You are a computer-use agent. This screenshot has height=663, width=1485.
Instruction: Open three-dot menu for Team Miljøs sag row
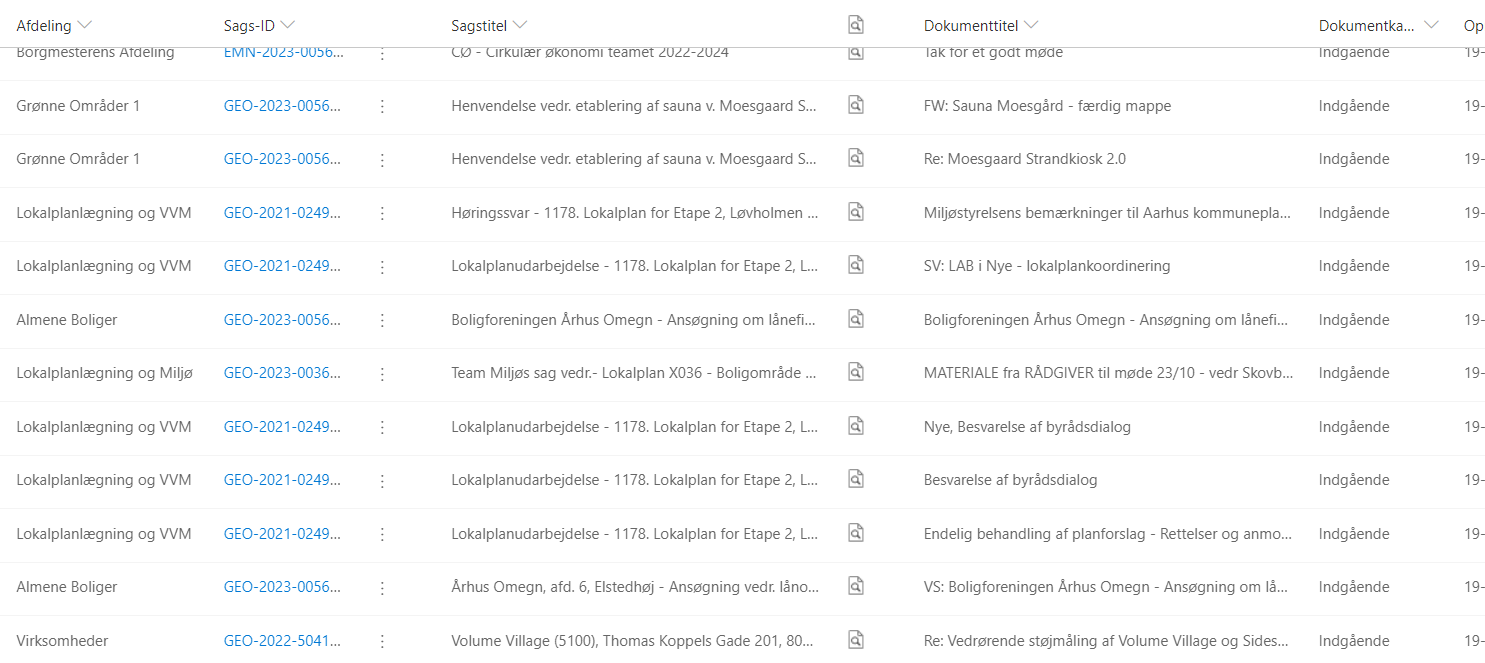[x=382, y=373]
